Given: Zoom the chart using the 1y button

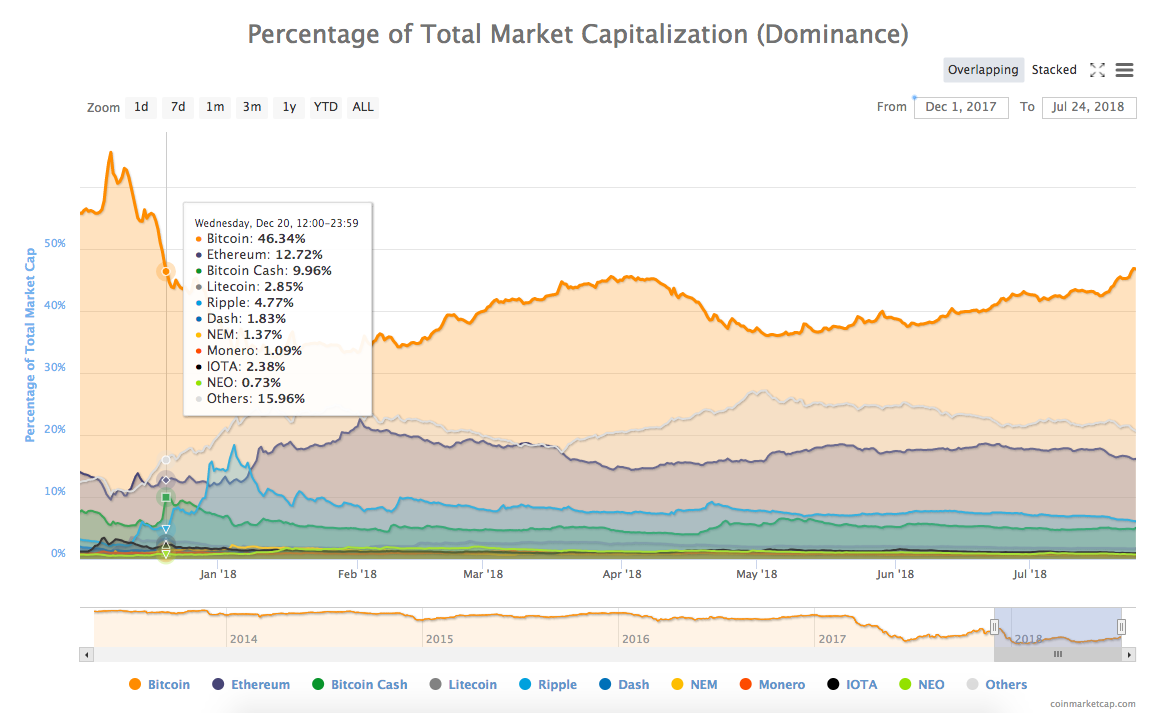Looking at the screenshot, I should pos(288,107).
